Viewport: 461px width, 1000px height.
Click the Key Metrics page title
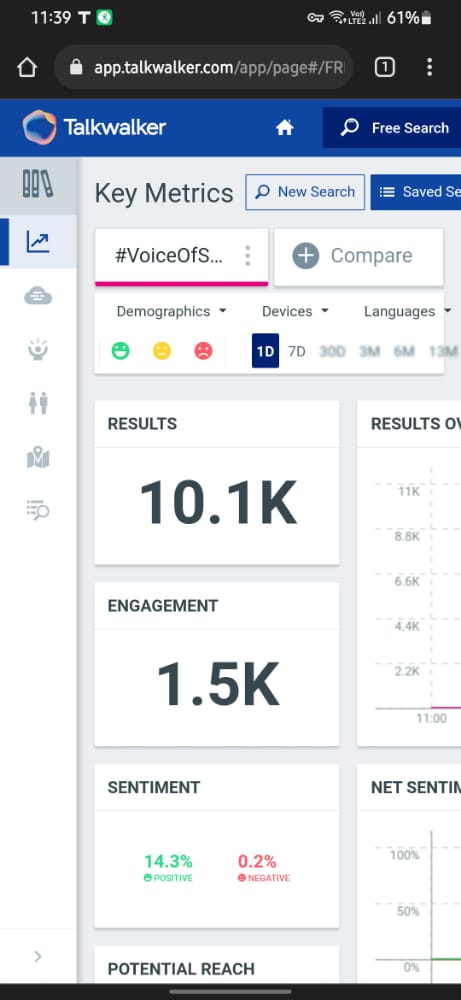click(x=164, y=193)
